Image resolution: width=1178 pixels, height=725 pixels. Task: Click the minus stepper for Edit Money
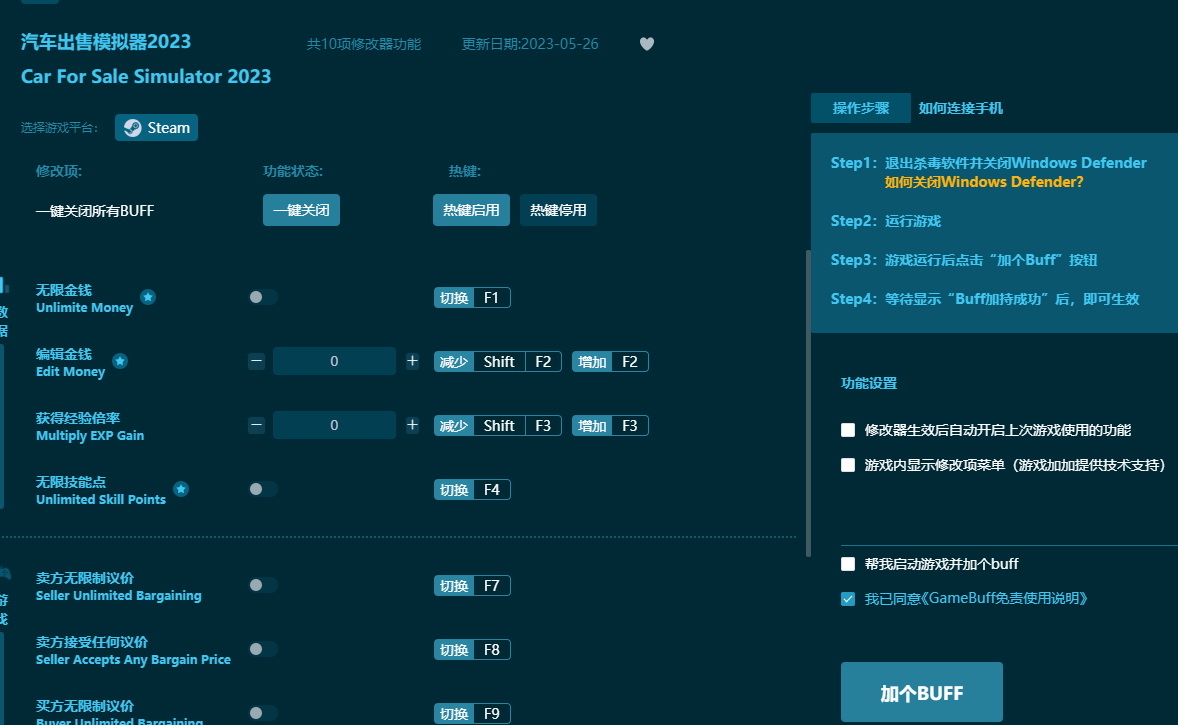tap(256, 361)
